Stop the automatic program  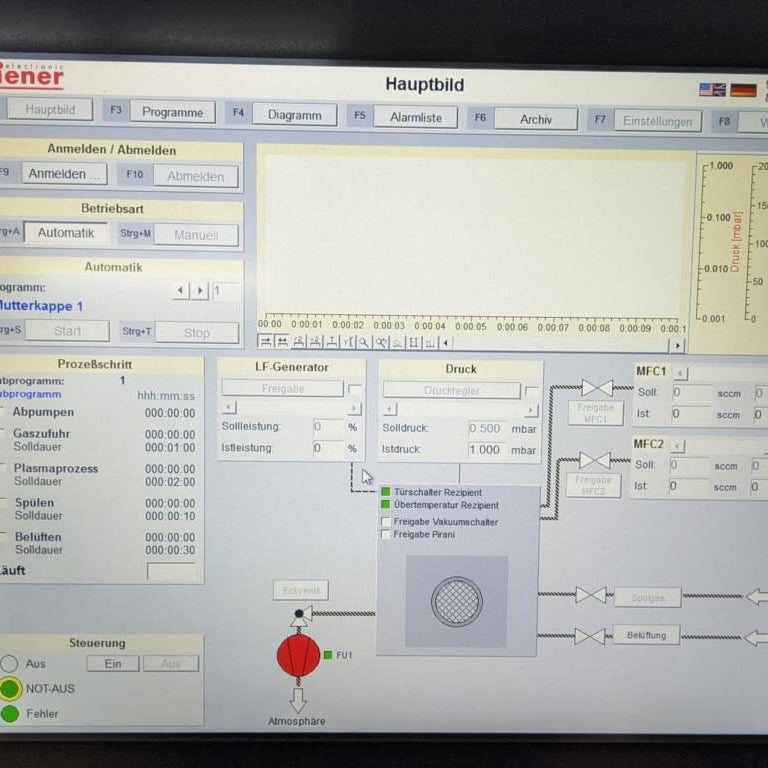click(x=197, y=333)
